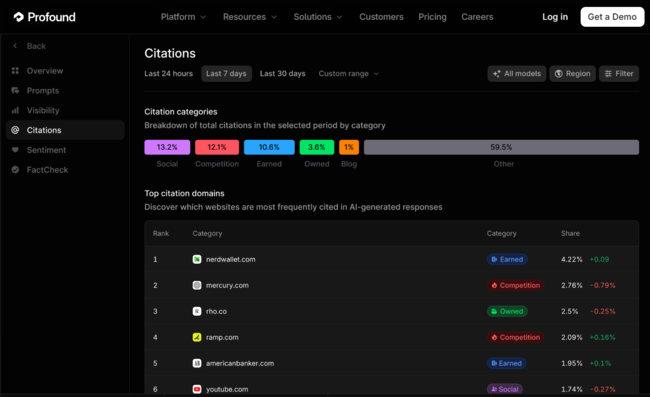
Task: Click the FactCheck checkmark icon
Action: click(15, 170)
